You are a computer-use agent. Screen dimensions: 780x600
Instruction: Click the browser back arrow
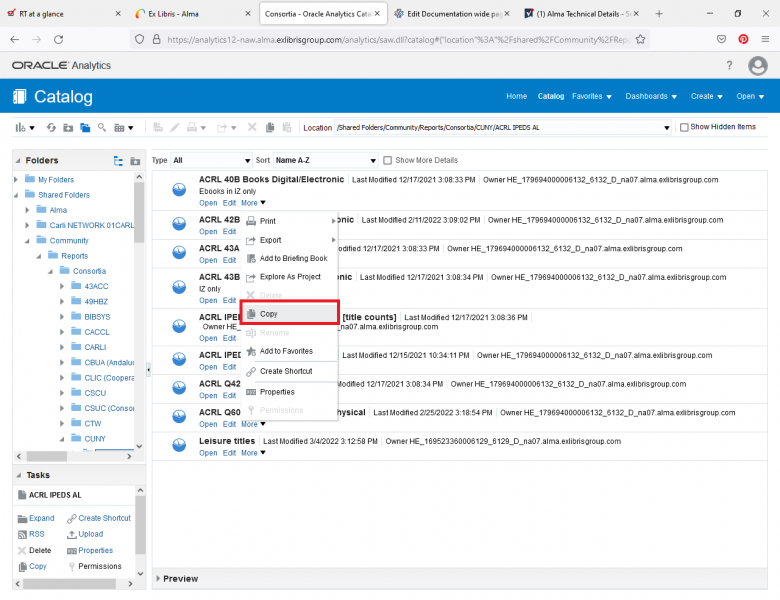(15, 39)
